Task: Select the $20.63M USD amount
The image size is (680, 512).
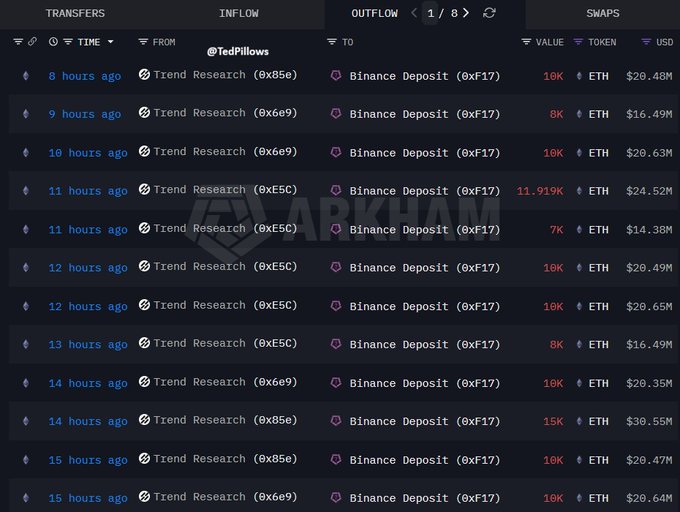Action: click(x=649, y=153)
